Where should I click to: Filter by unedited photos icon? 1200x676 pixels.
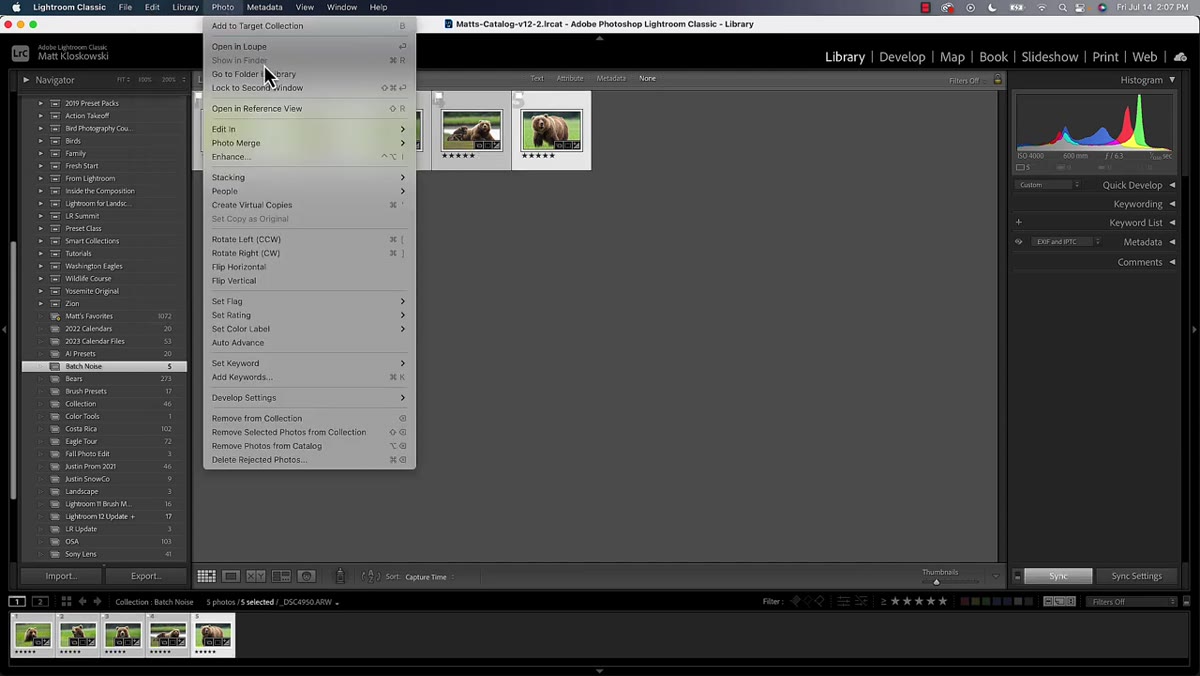point(859,601)
